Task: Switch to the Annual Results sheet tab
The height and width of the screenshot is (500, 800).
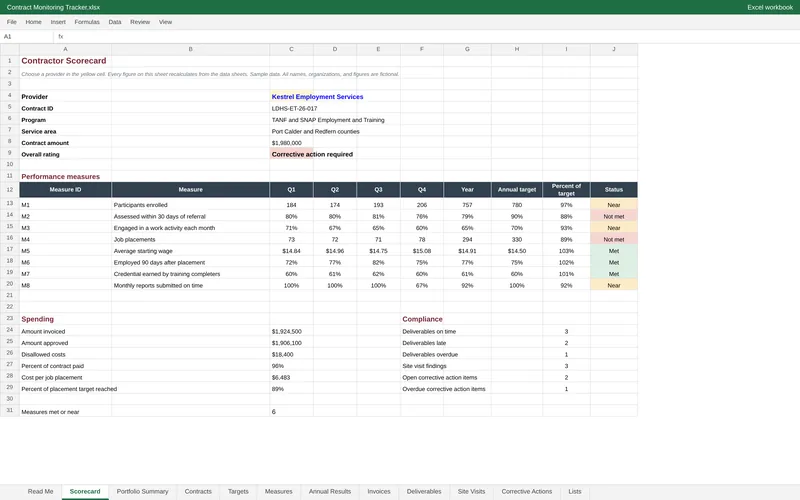Action: [330, 491]
